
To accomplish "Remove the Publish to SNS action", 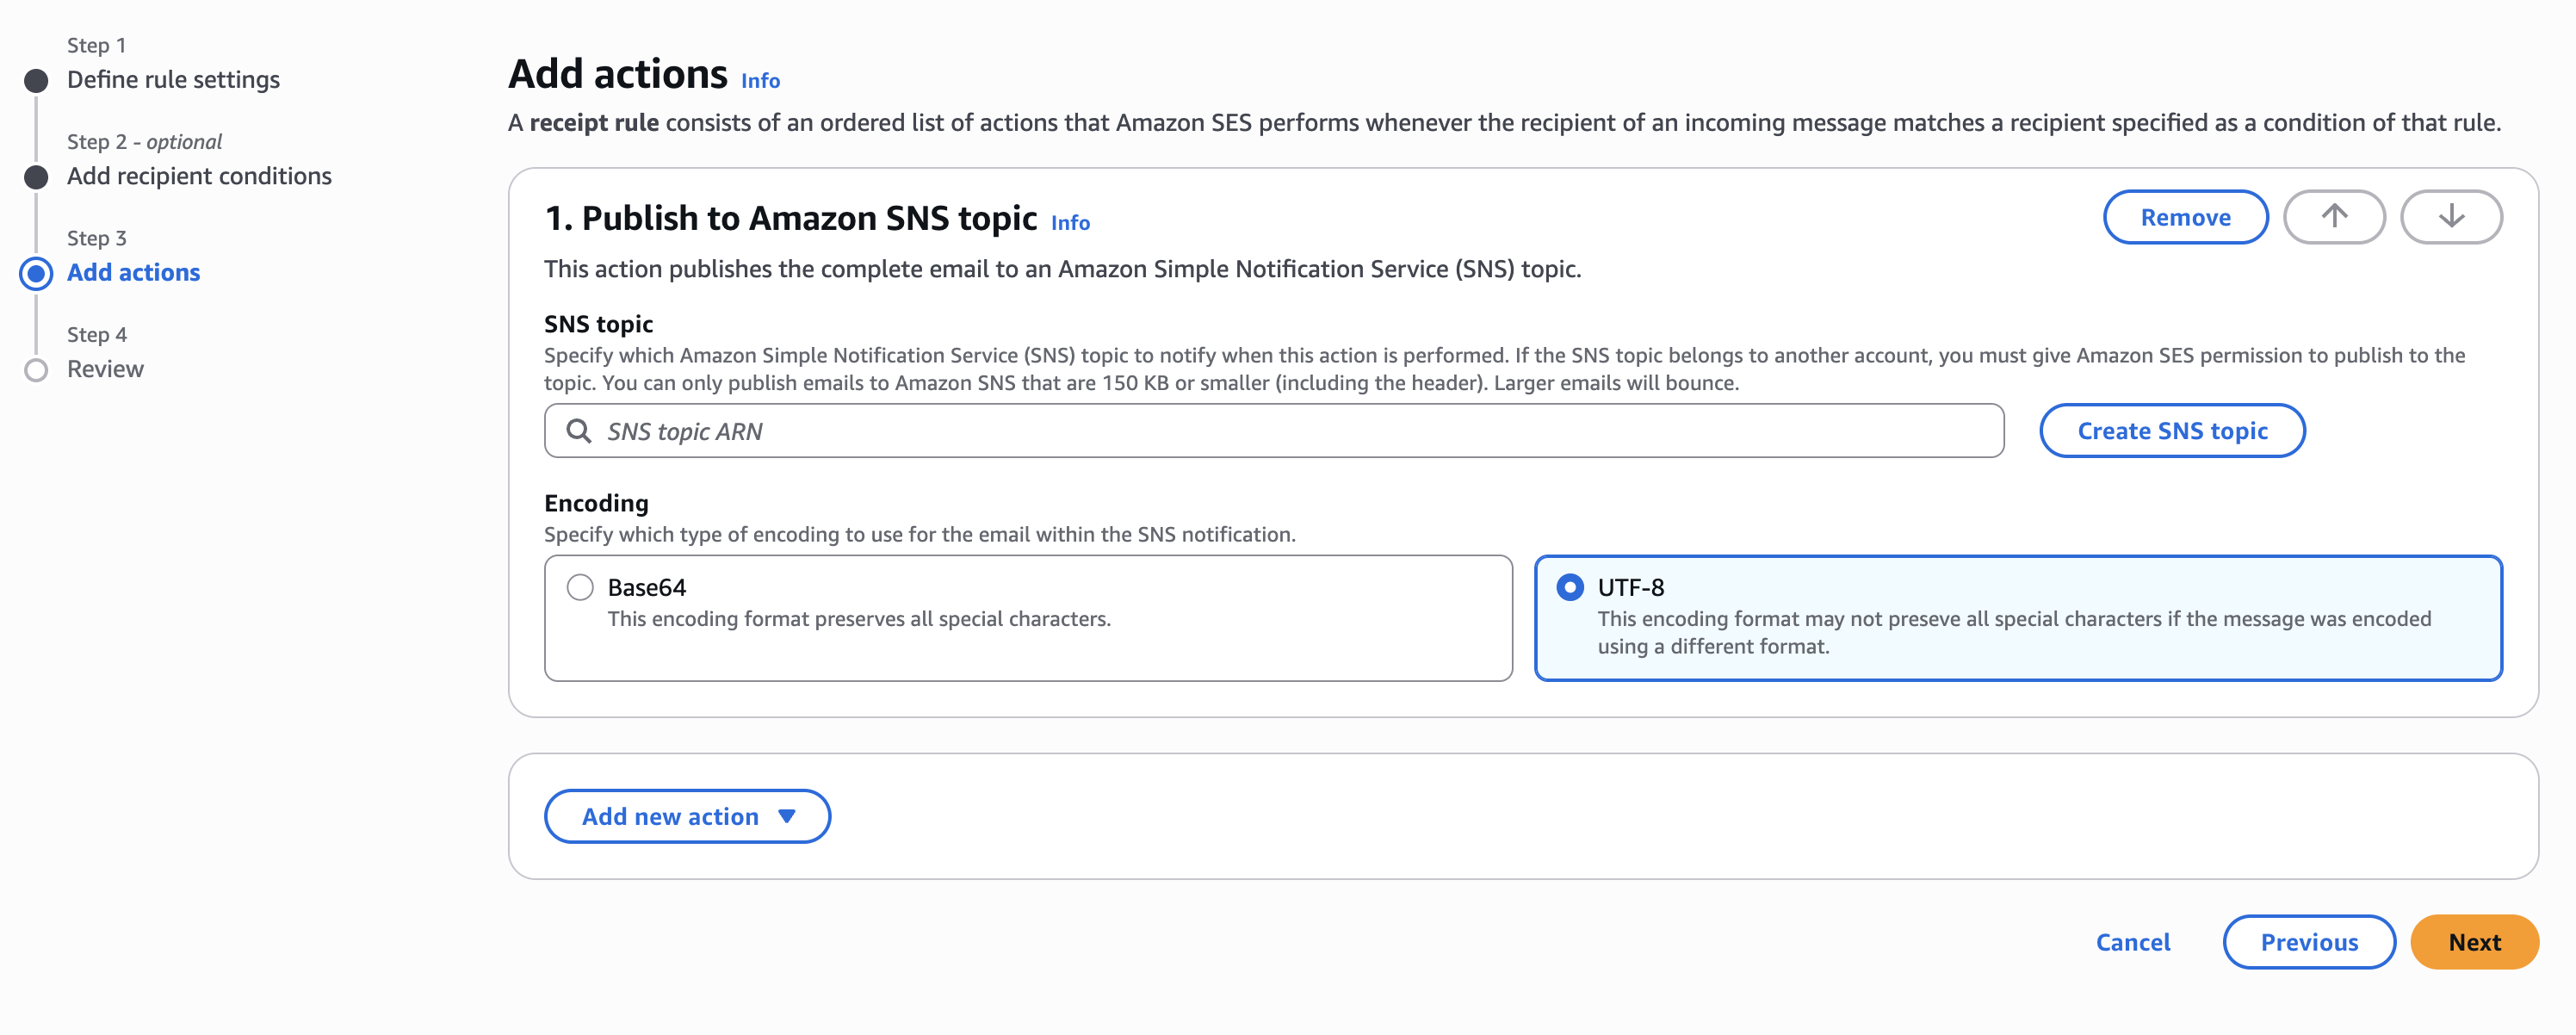I will (x=2184, y=217).
